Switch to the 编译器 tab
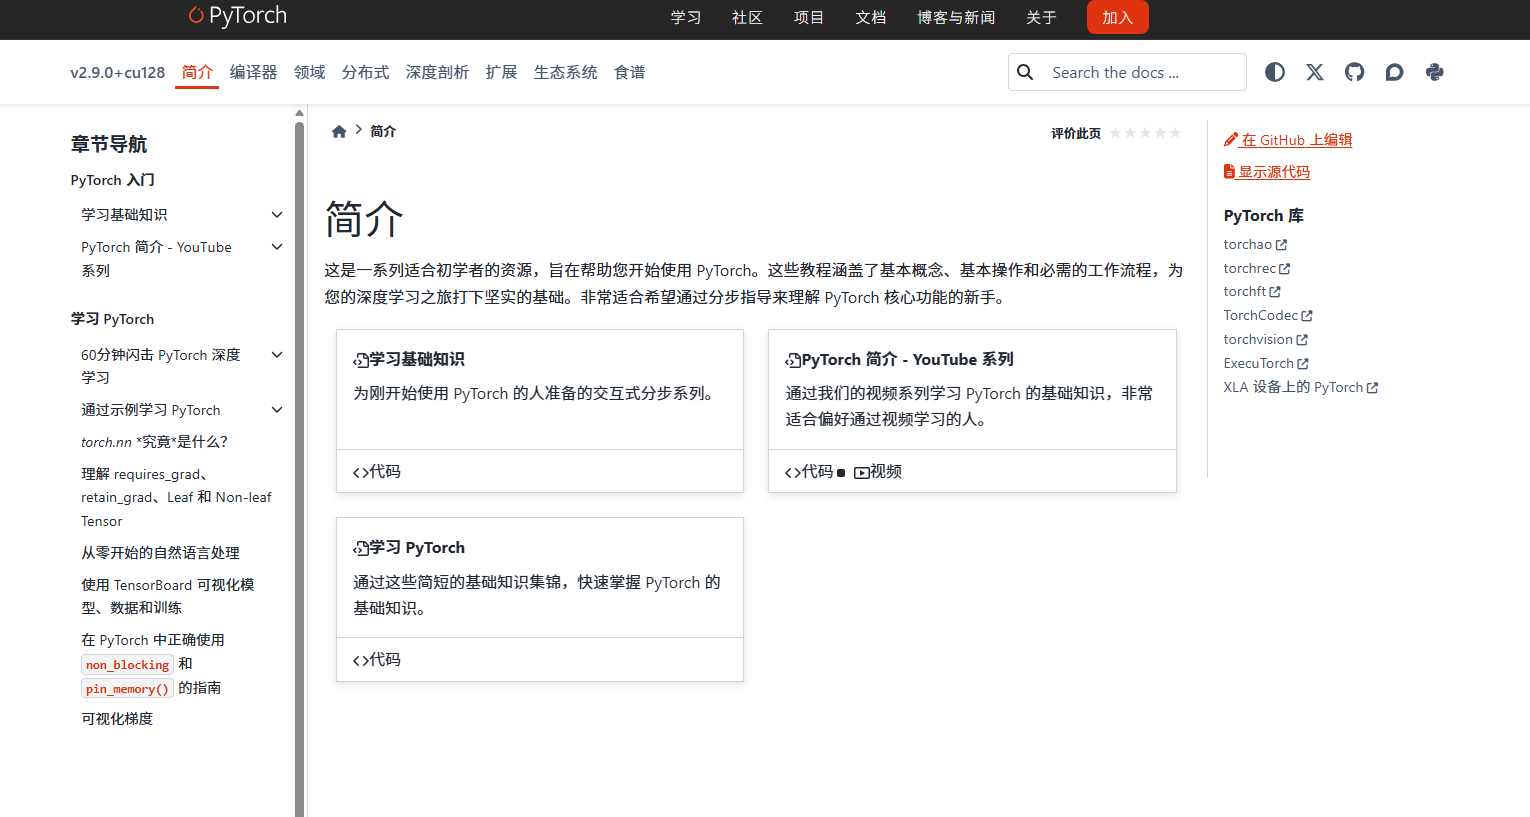 [x=253, y=72]
